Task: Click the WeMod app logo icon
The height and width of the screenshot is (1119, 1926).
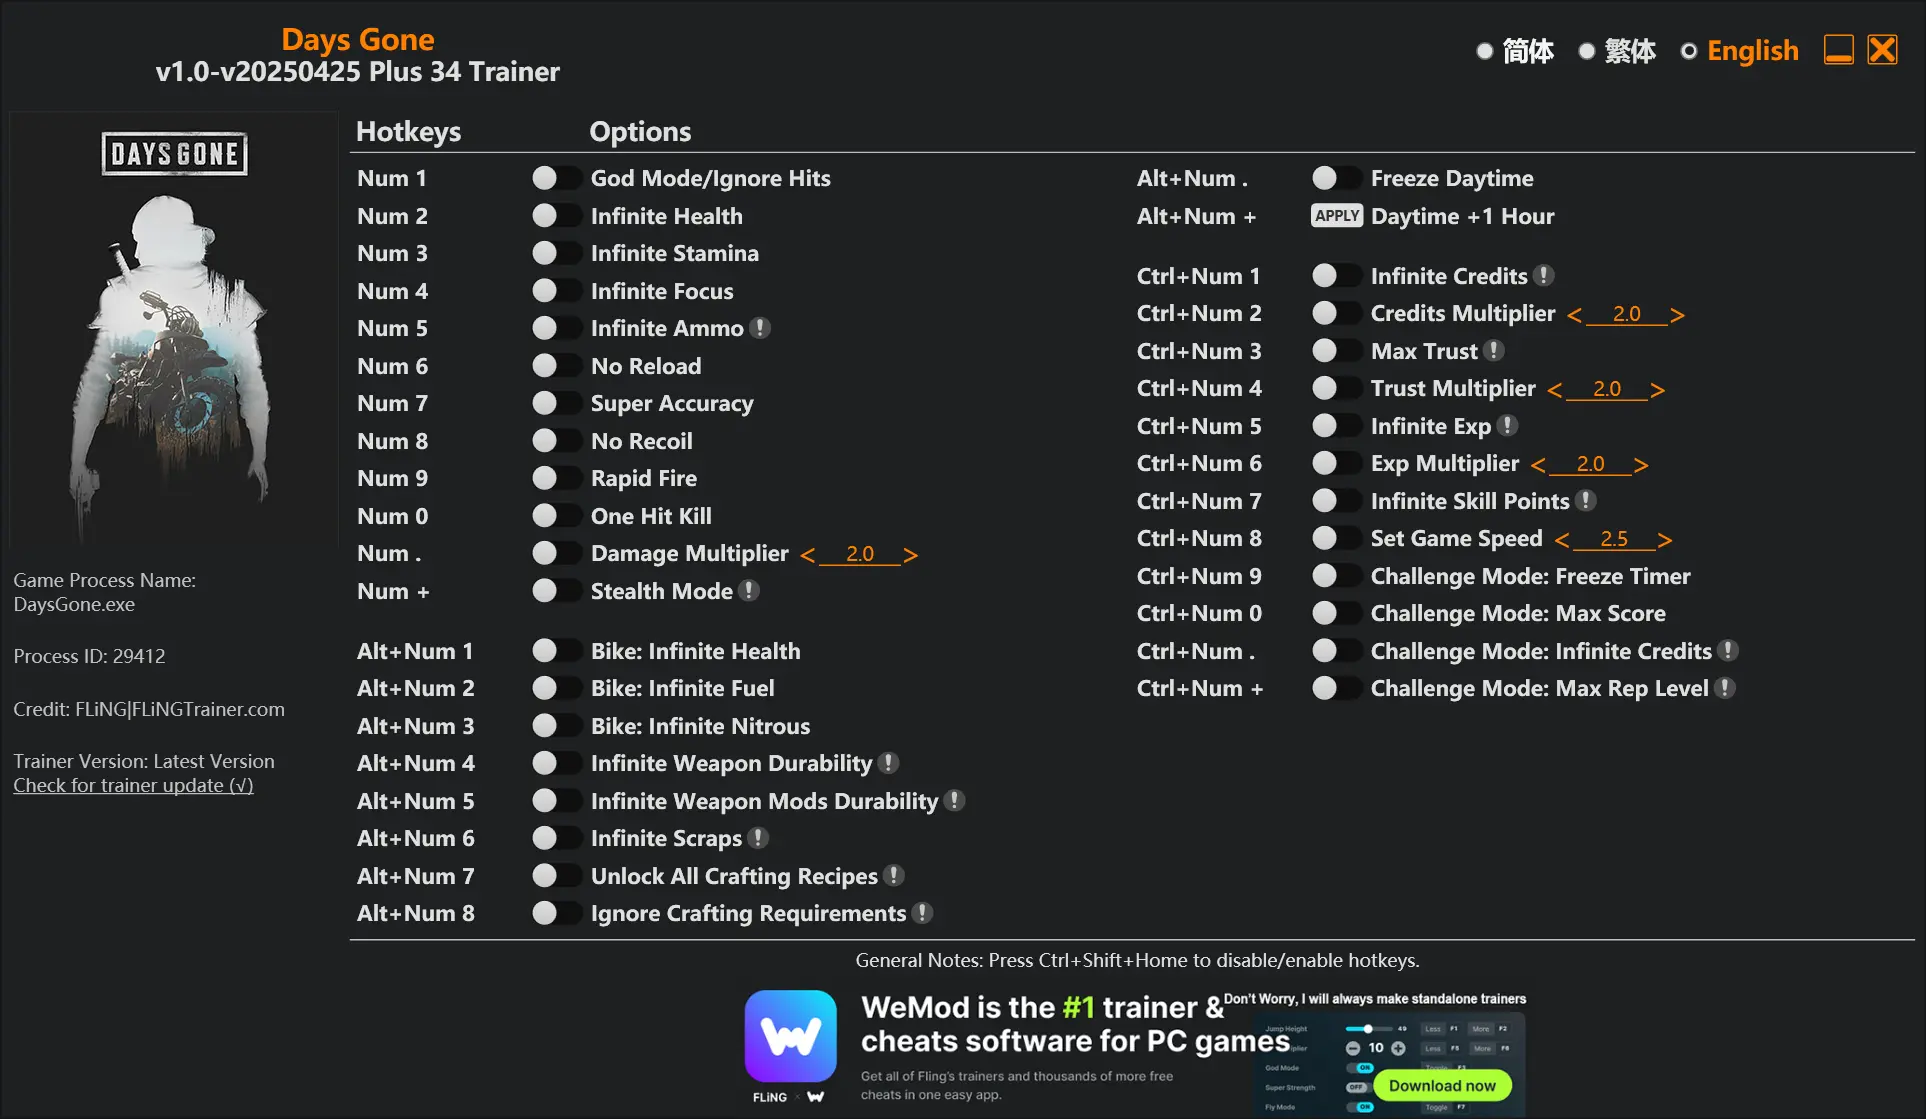Action: pos(790,1037)
